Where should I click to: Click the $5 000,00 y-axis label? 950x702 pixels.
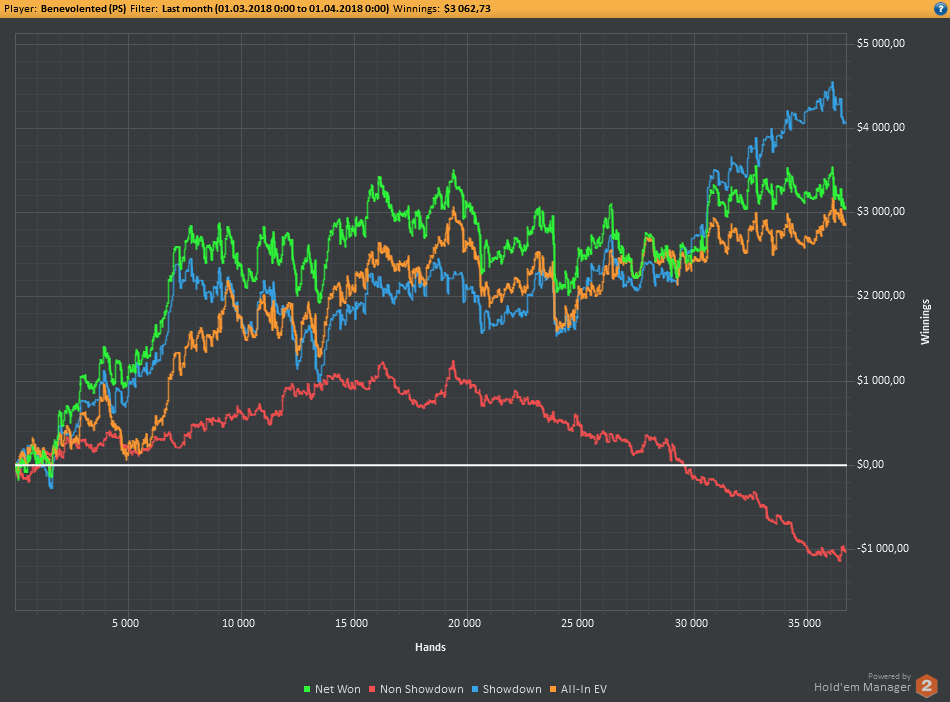pos(881,43)
